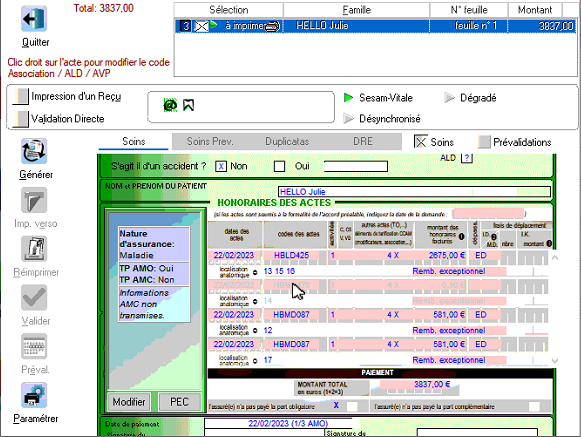Image resolution: width=581 pixels, height=437 pixels.
Task: Click HBMD087 act with tooth 17
Action: pos(291,344)
